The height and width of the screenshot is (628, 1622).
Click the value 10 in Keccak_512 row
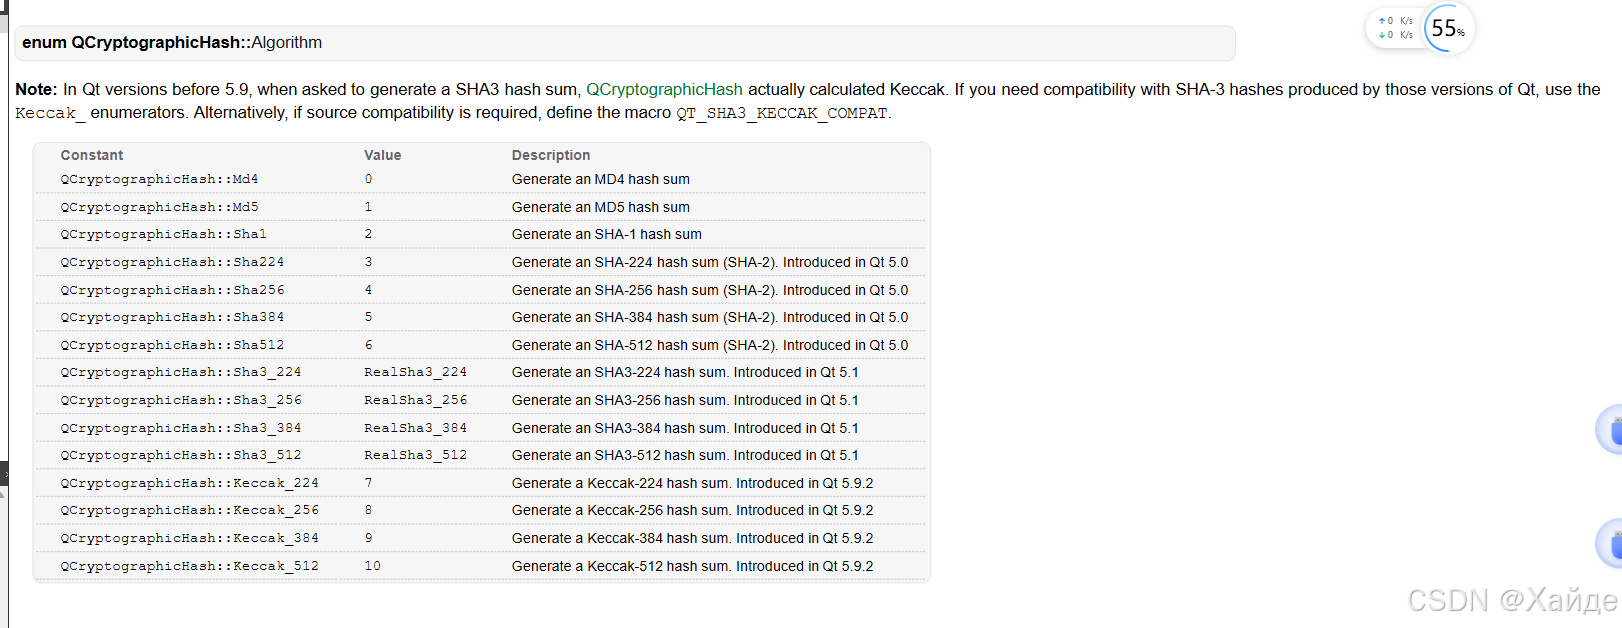coord(372,566)
